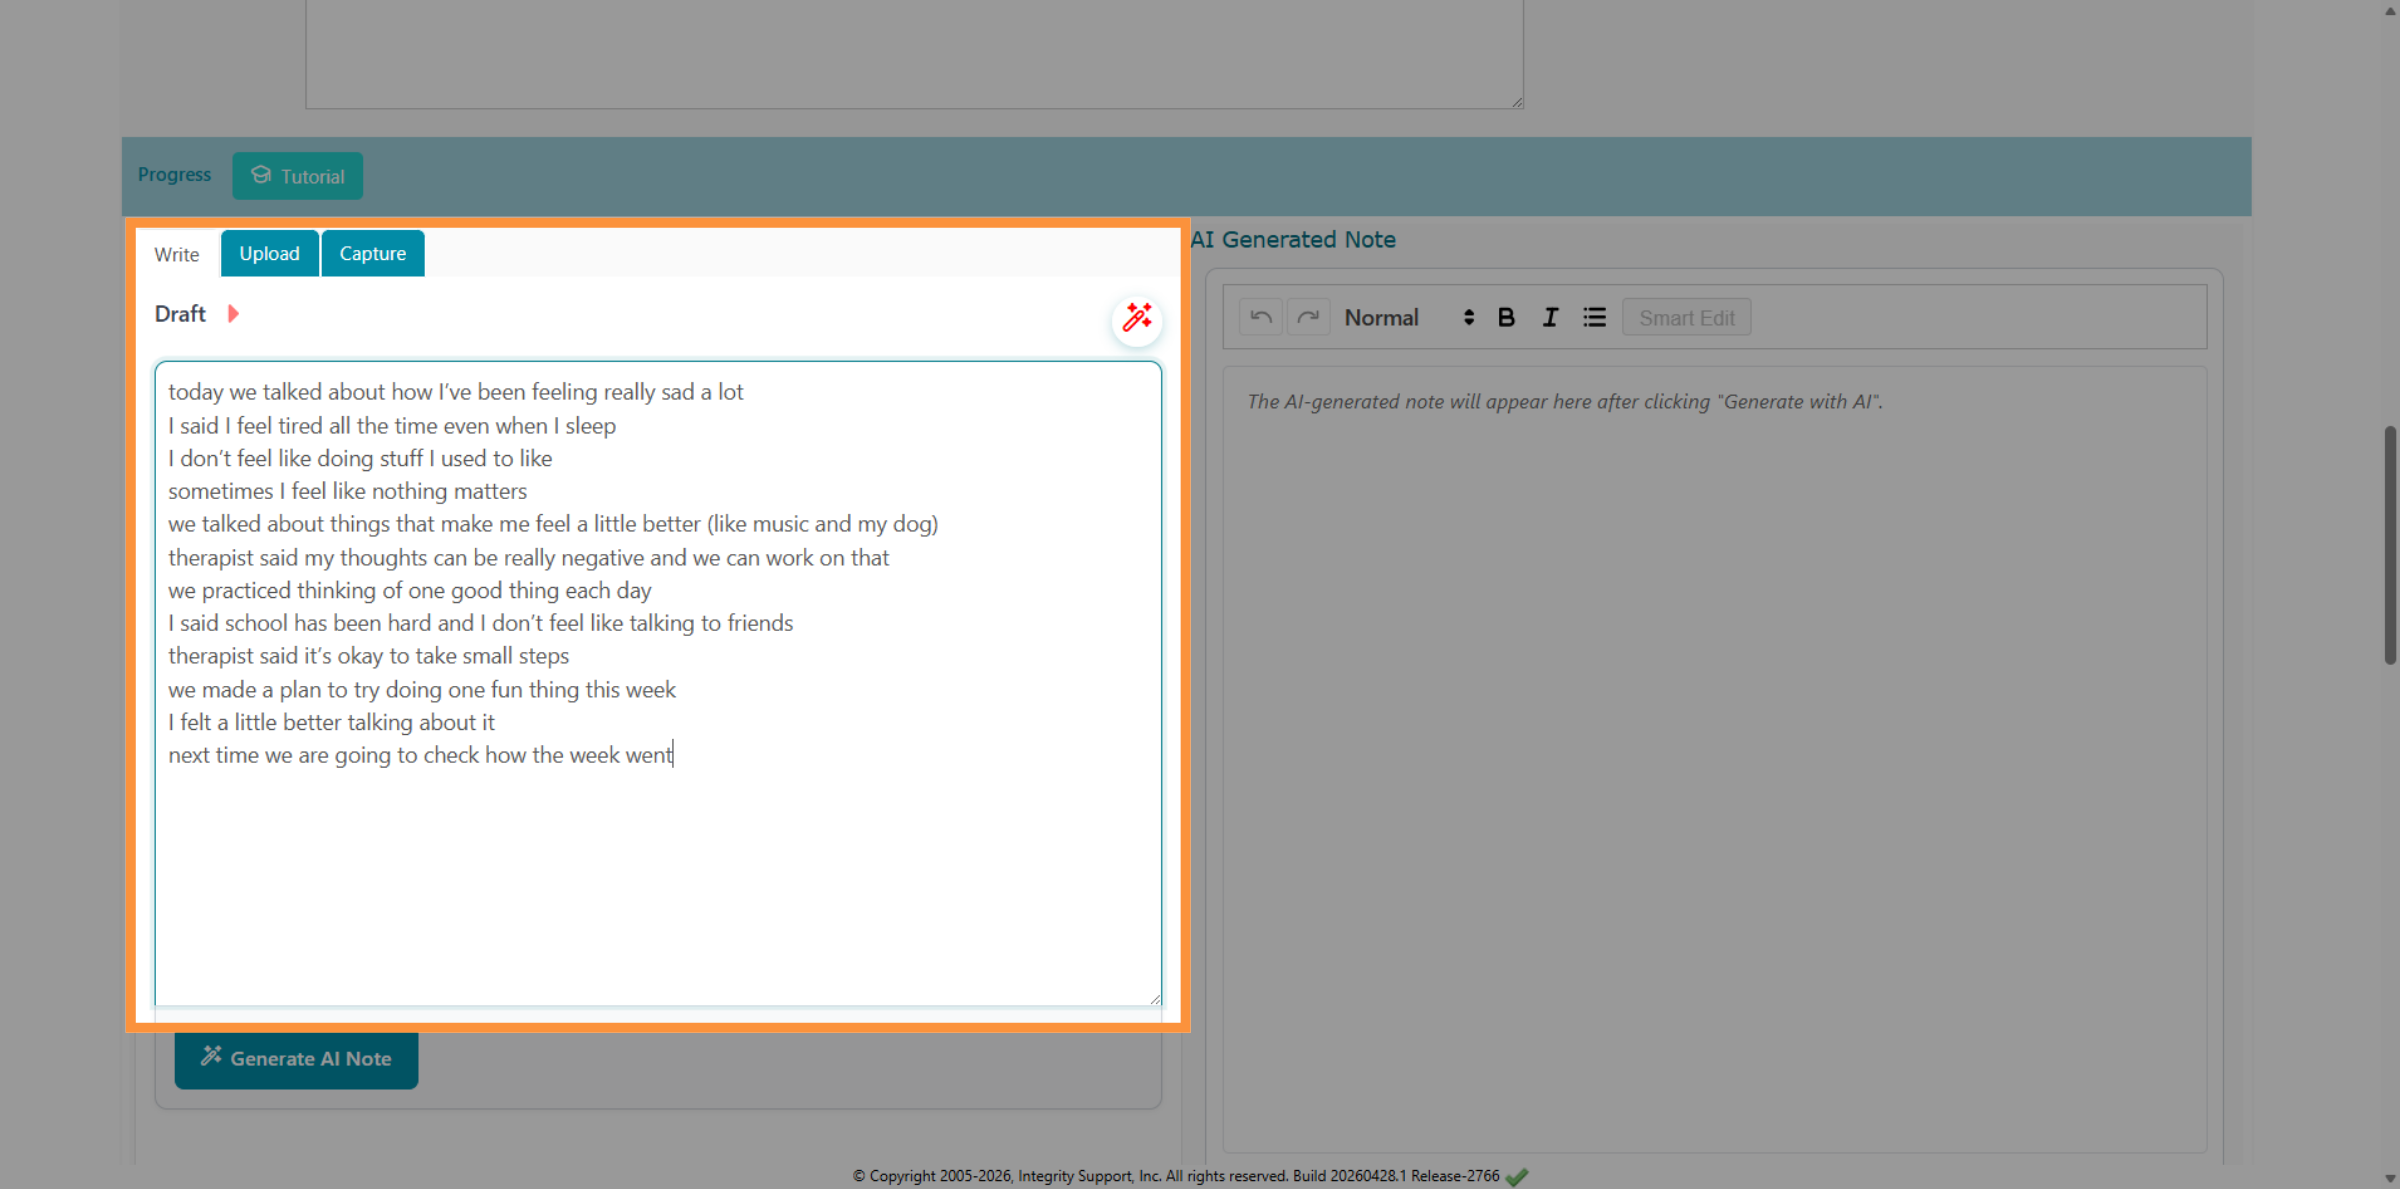Click the page vertical scrollbar thumb
This screenshot has height=1189, width=2400.
coord(2390,545)
